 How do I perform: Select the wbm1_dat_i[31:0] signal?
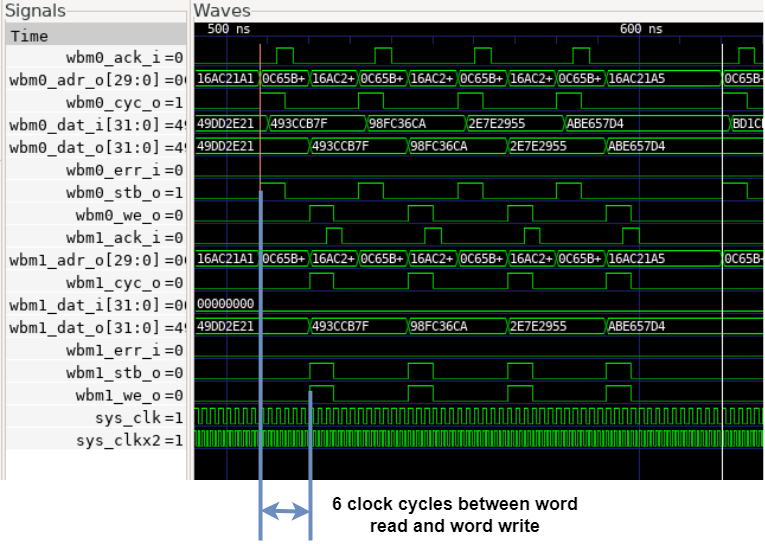click(96, 305)
